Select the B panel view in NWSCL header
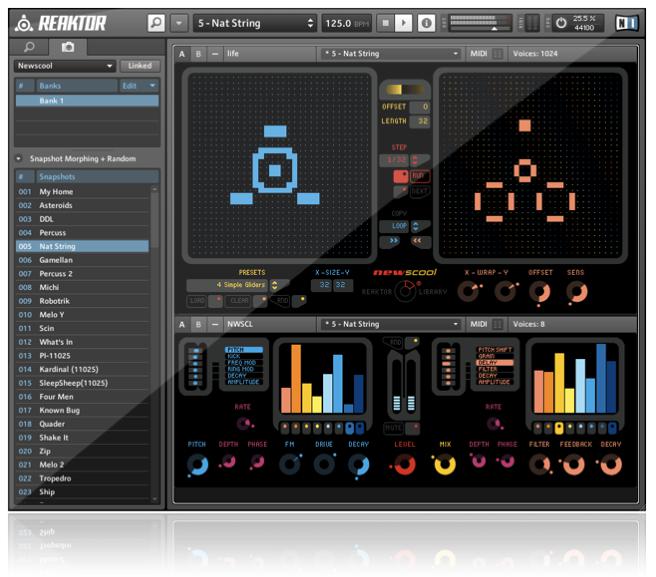 pyautogui.click(x=198, y=324)
